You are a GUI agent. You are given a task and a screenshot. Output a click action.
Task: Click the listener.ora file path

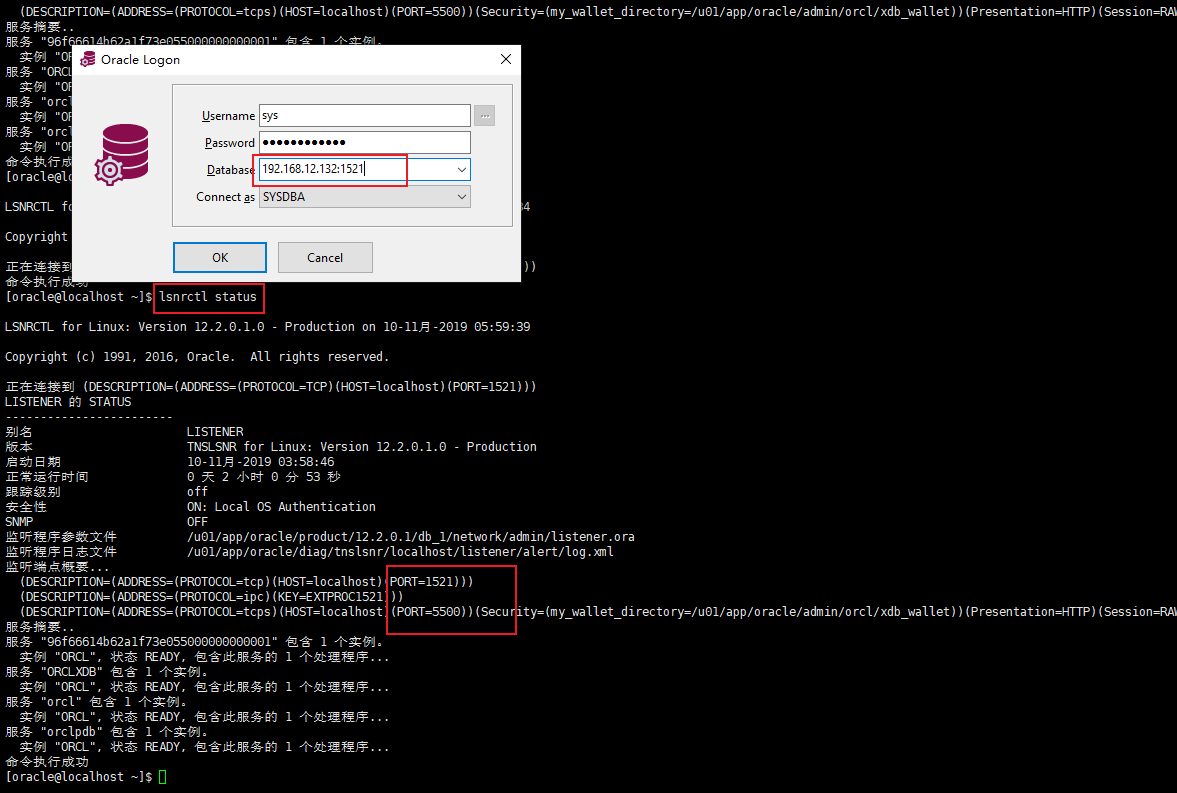[411, 537]
